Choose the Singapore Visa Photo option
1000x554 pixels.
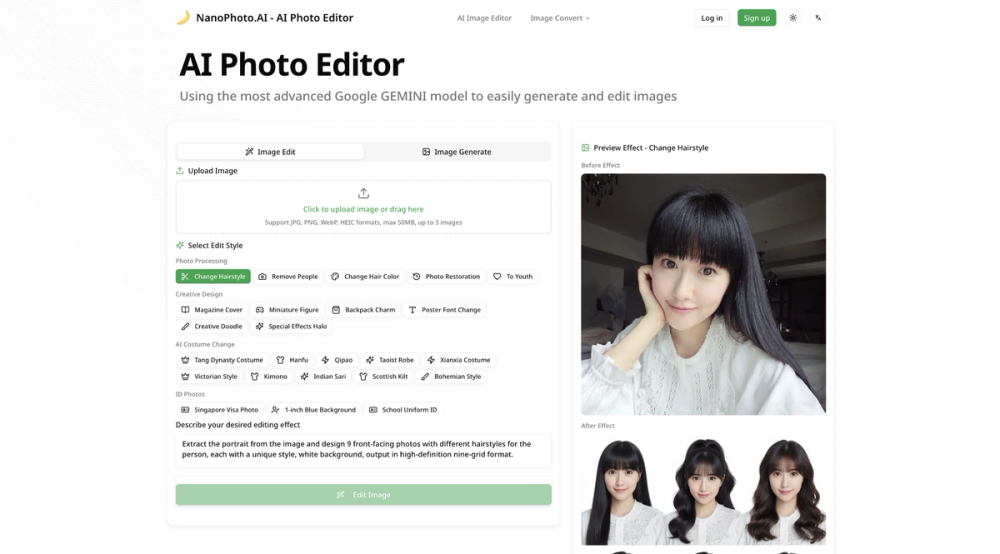[219, 410]
